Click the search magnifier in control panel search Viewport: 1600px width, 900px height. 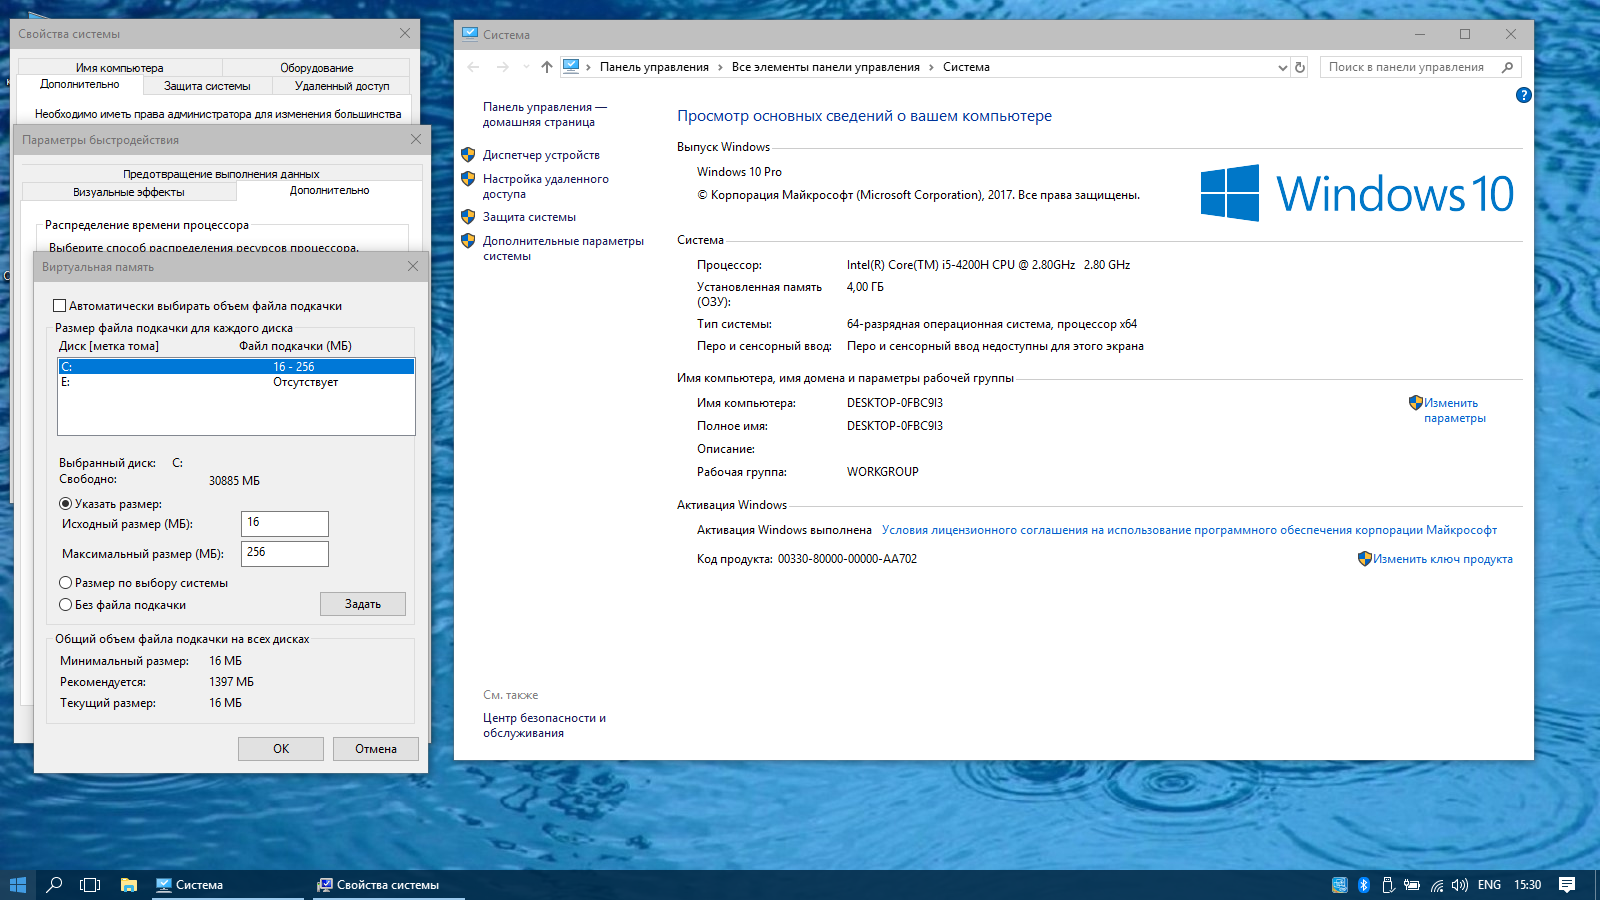coord(1508,67)
